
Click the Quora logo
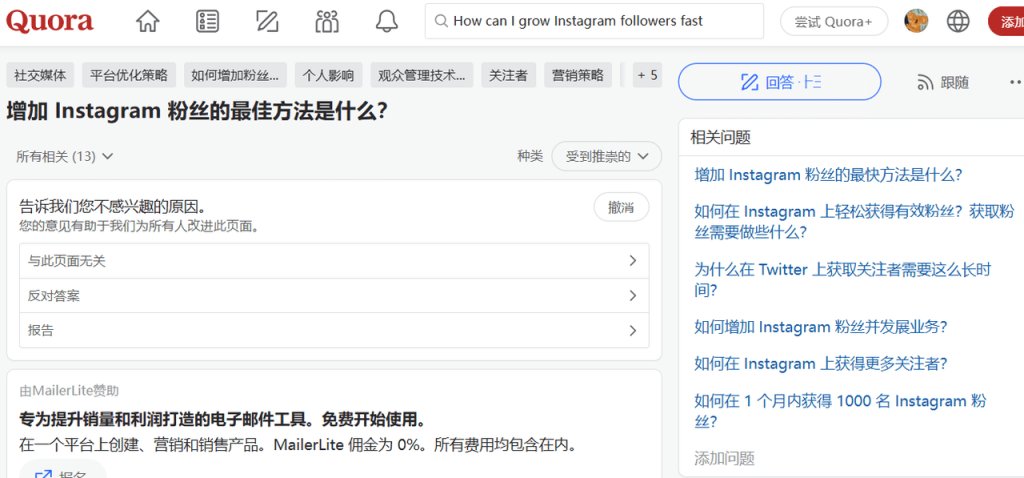50,21
